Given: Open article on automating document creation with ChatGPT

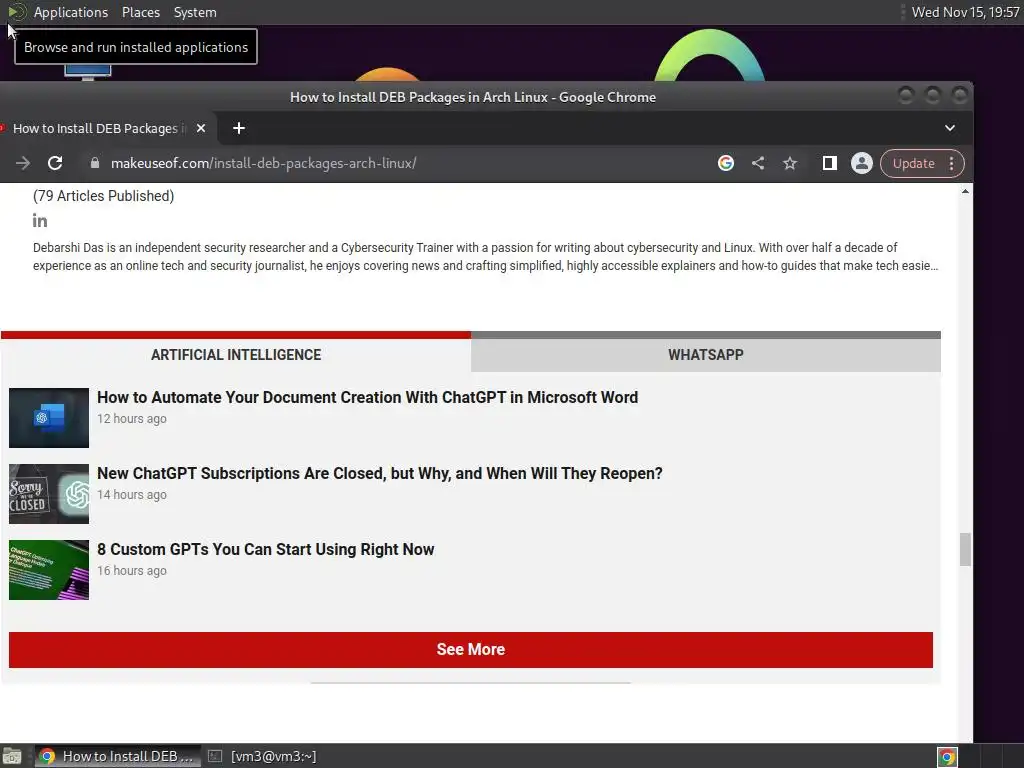Looking at the screenshot, I should pyautogui.click(x=368, y=397).
